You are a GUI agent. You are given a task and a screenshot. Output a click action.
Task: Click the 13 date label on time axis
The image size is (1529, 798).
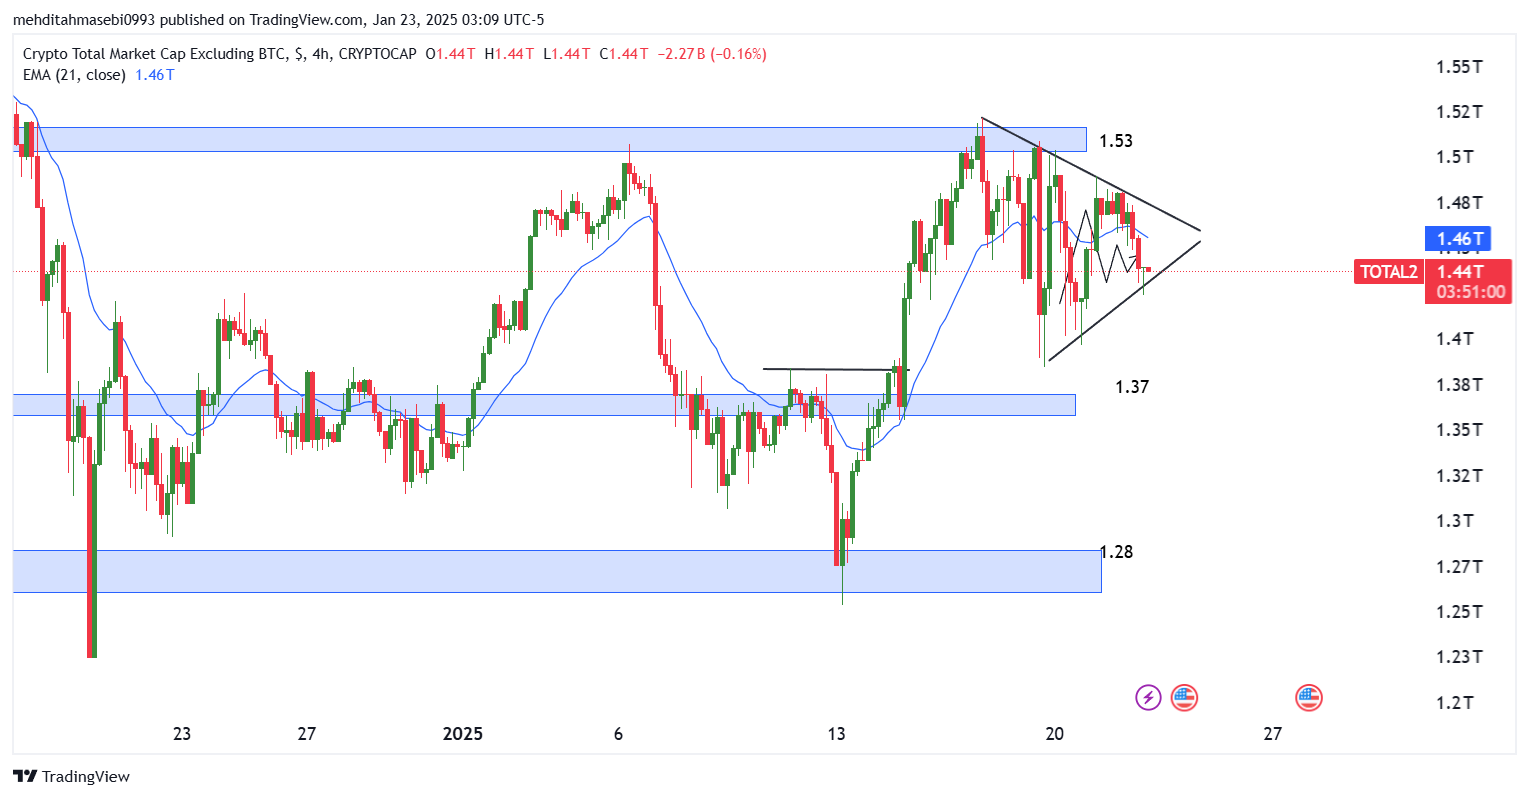point(836,734)
